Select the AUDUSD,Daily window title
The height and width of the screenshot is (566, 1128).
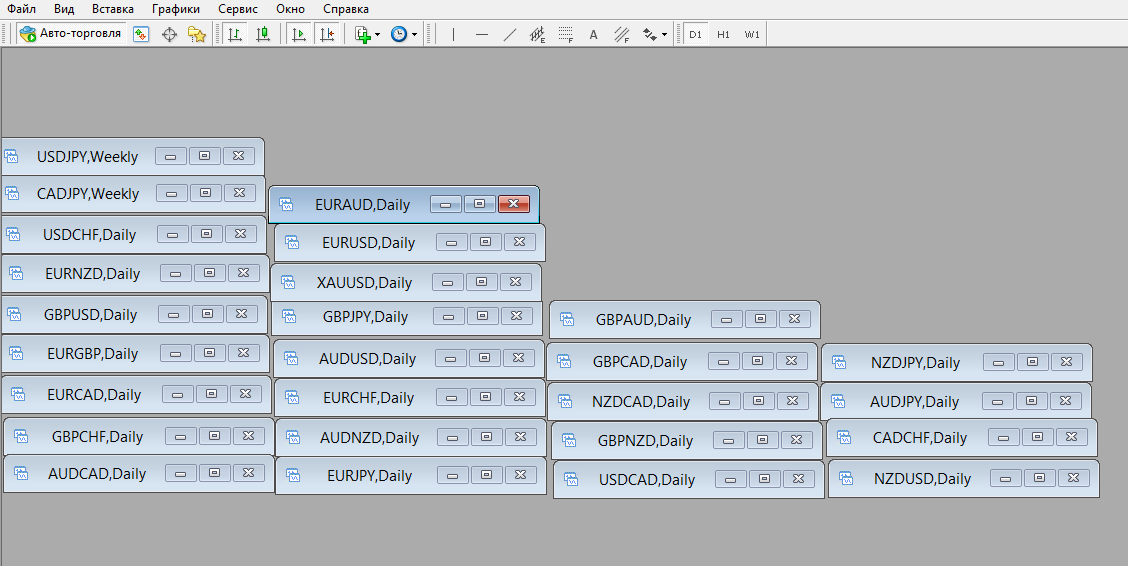pyautogui.click(x=368, y=358)
